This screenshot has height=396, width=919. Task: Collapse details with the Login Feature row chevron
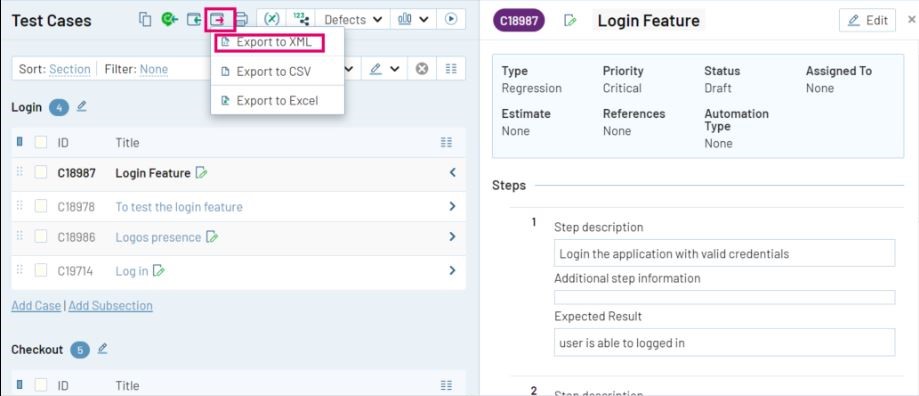coord(452,172)
